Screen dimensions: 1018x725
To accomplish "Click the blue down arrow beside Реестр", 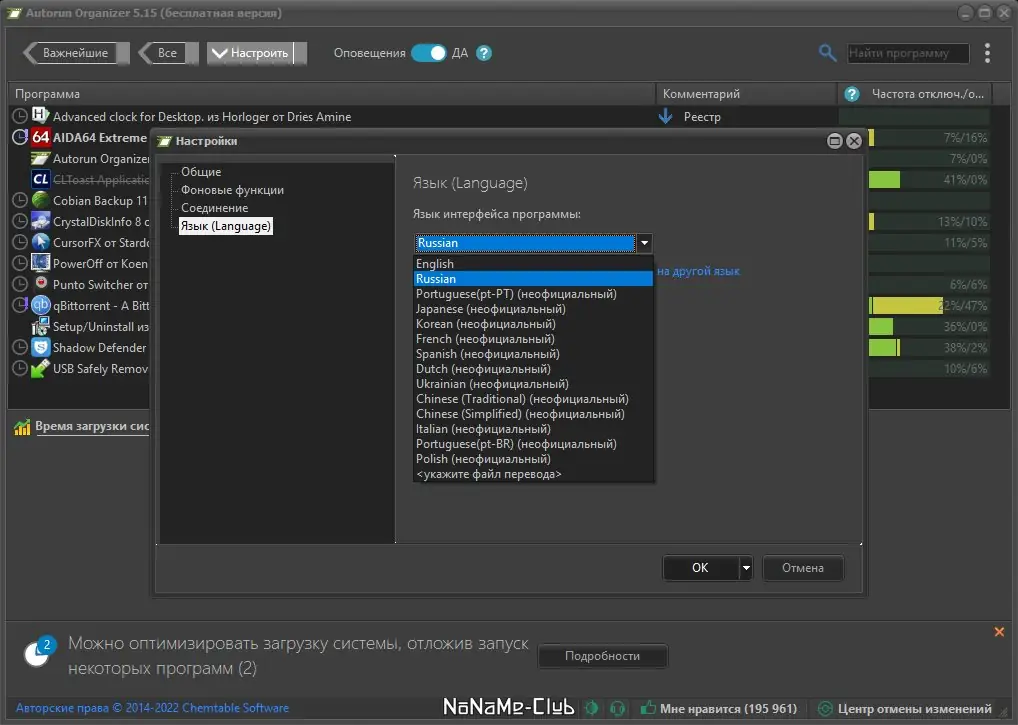I will click(665, 116).
